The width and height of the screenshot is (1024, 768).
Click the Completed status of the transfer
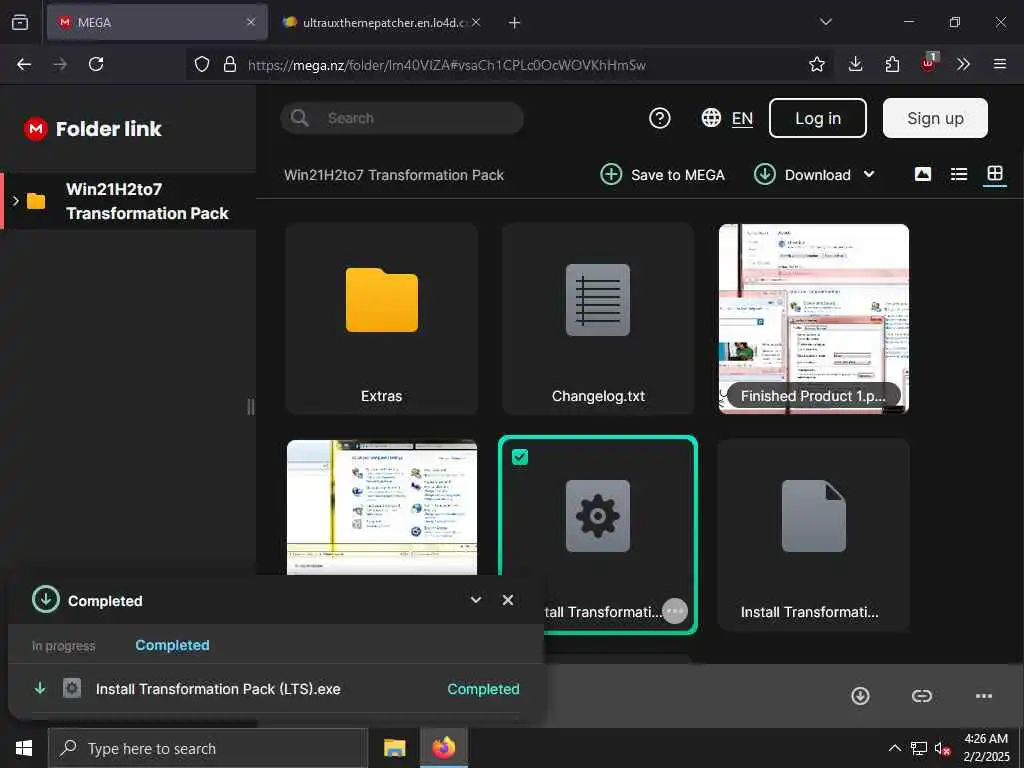point(483,689)
